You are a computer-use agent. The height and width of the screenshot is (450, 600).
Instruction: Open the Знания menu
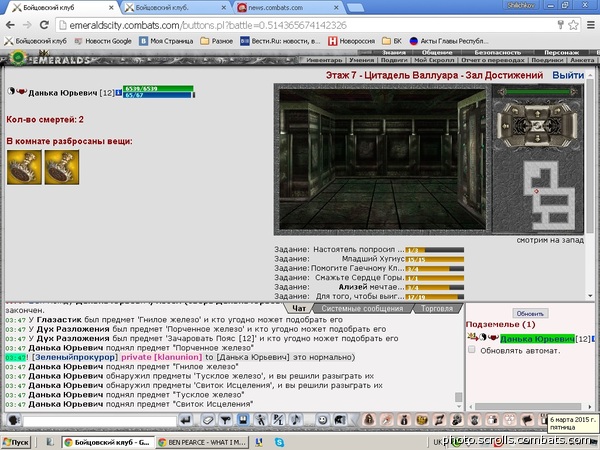click(x=394, y=52)
